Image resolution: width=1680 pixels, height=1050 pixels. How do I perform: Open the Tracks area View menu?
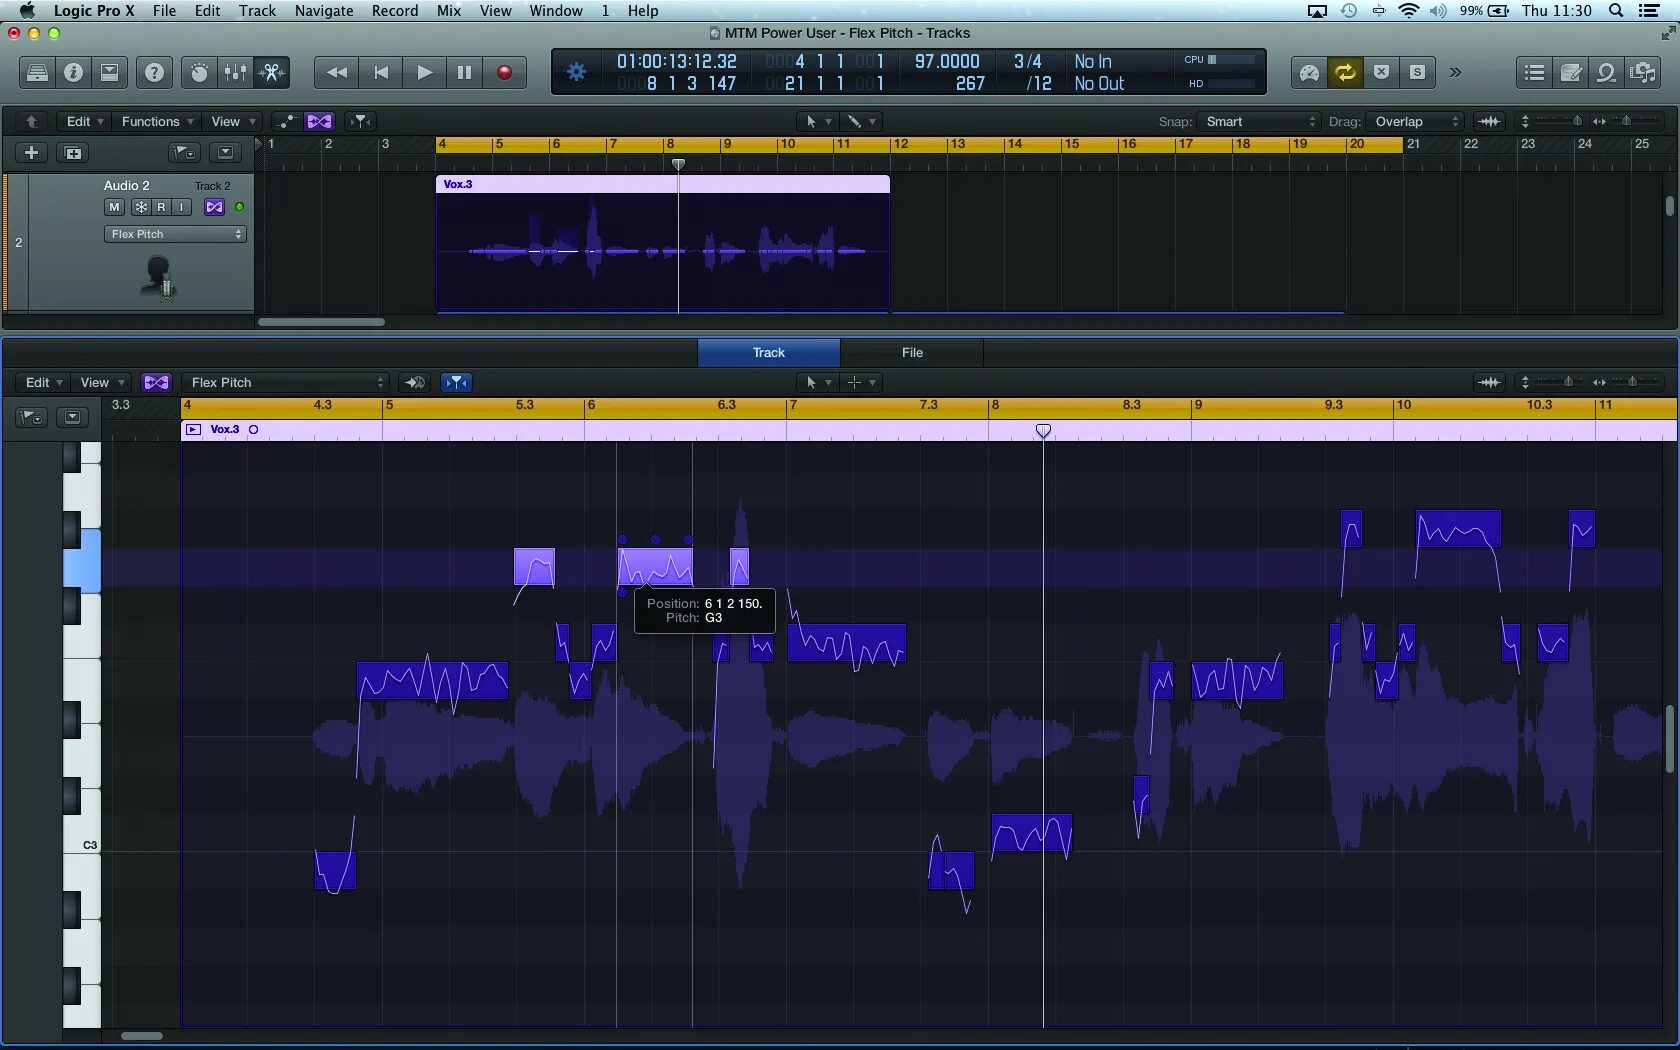point(233,122)
